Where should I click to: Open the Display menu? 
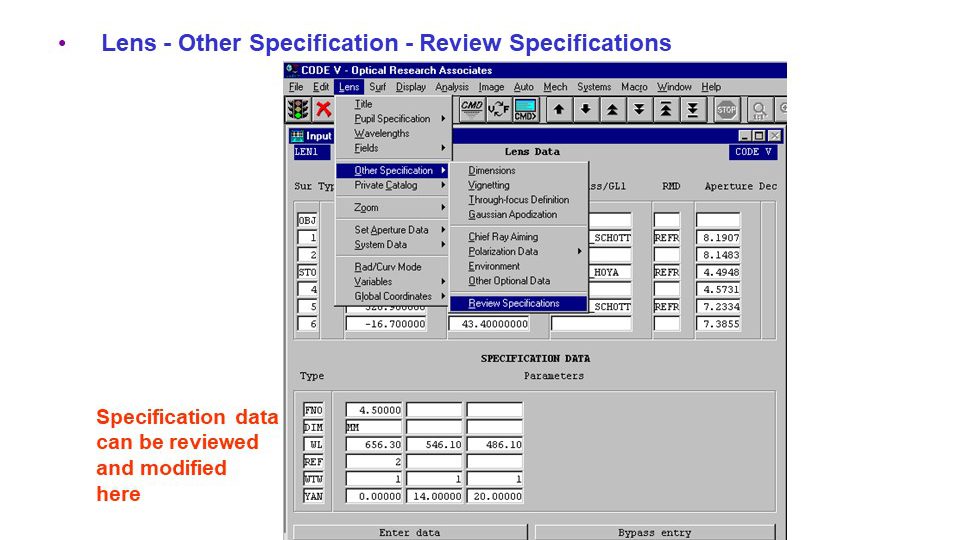click(411, 87)
